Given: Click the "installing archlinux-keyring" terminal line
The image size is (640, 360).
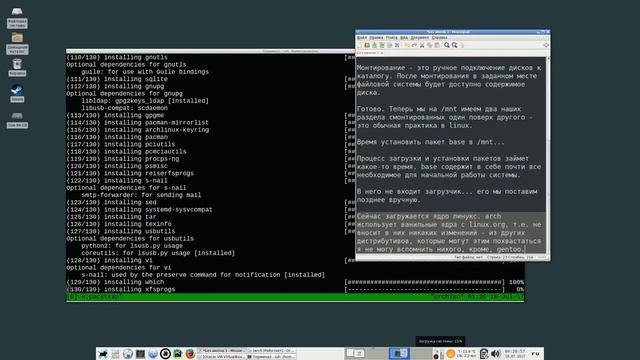Looking at the screenshot, I should (138, 130).
